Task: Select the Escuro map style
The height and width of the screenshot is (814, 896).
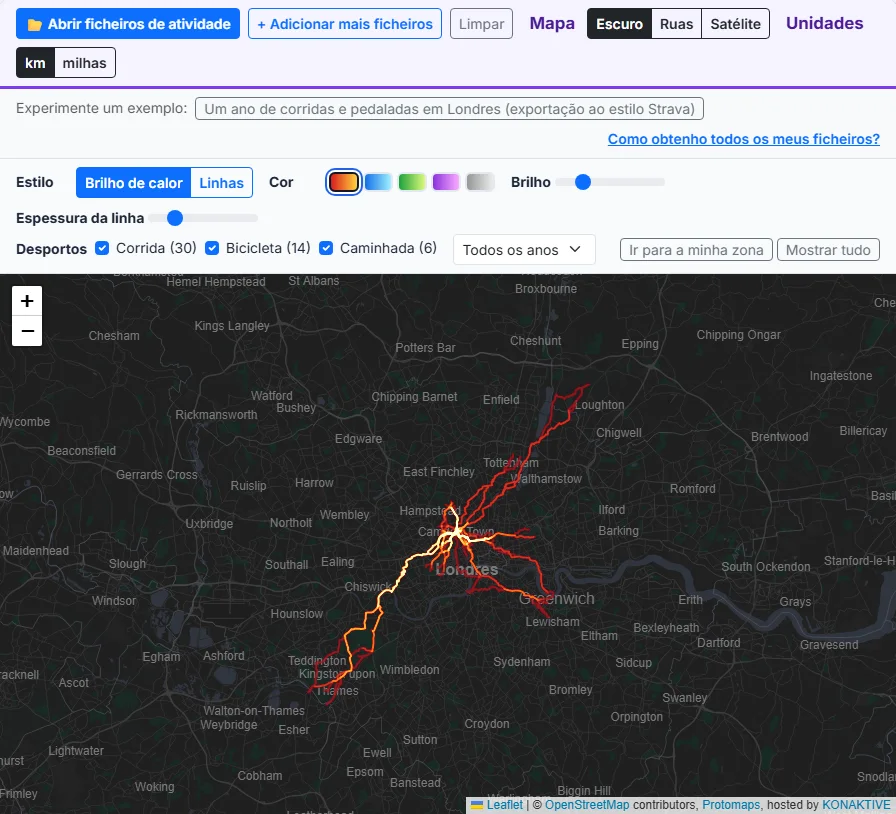Action: (x=619, y=24)
